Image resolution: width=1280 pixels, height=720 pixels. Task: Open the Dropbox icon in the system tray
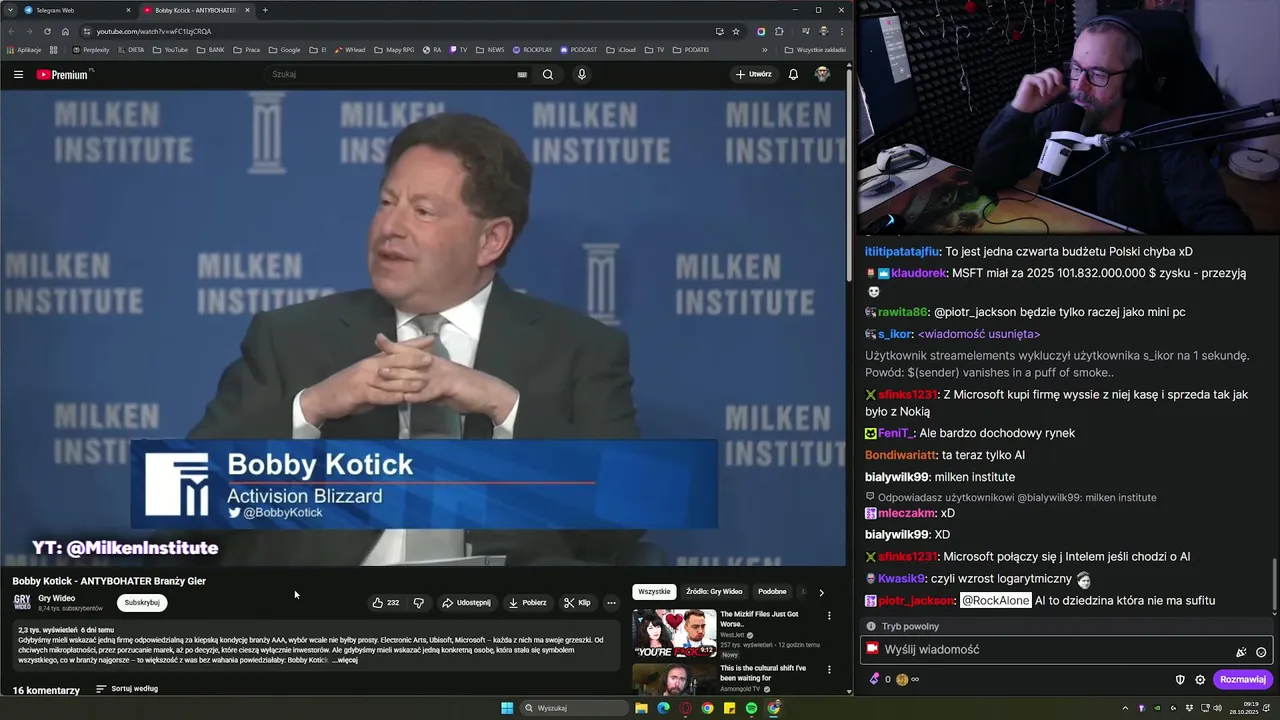tap(1189, 708)
